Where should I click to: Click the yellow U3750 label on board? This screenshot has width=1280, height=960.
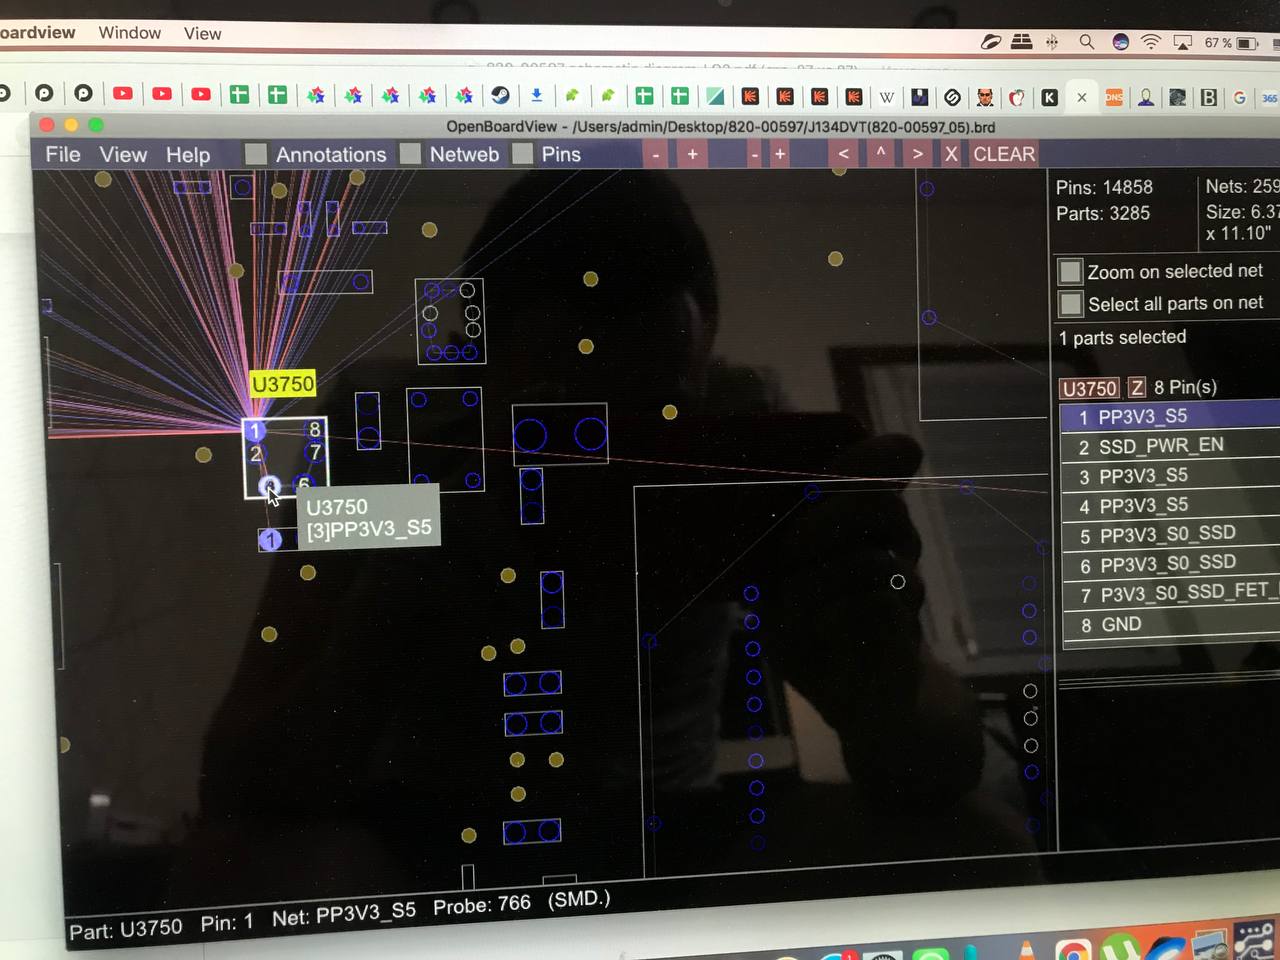[283, 384]
